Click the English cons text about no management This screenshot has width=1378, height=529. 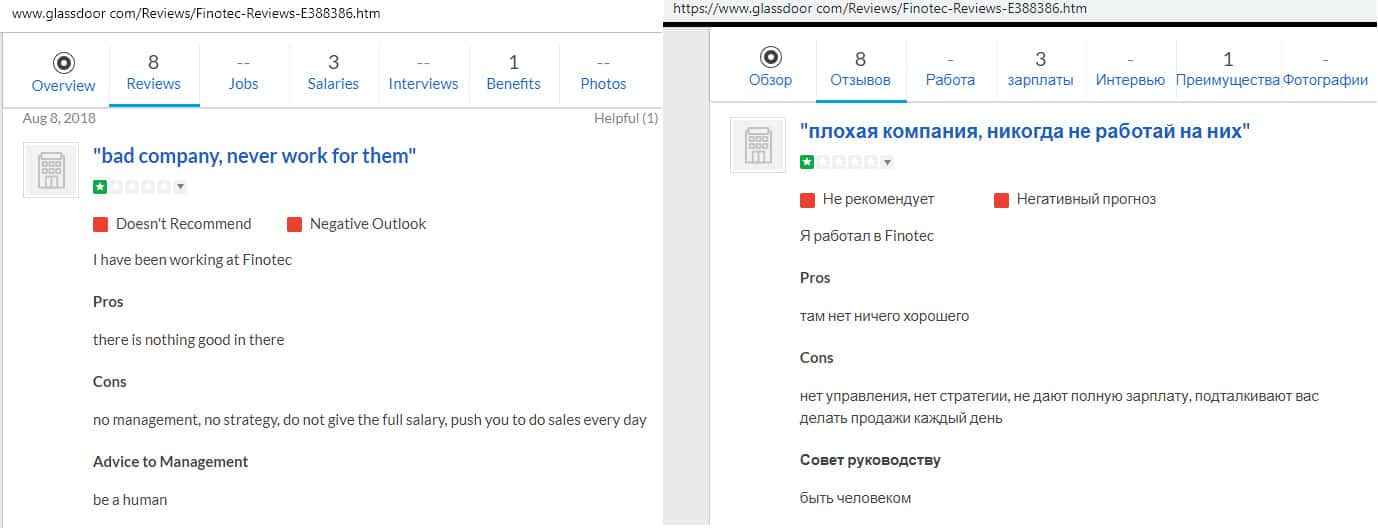tap(370, 420)
